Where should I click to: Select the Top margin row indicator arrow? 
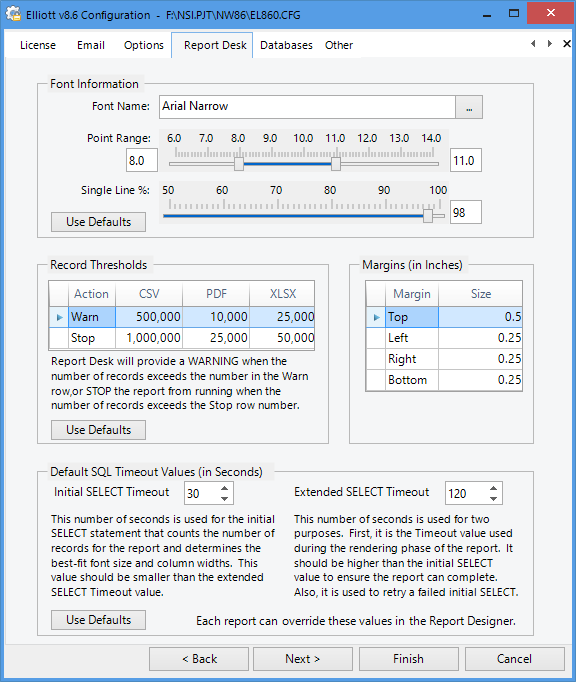click(376, 317)
